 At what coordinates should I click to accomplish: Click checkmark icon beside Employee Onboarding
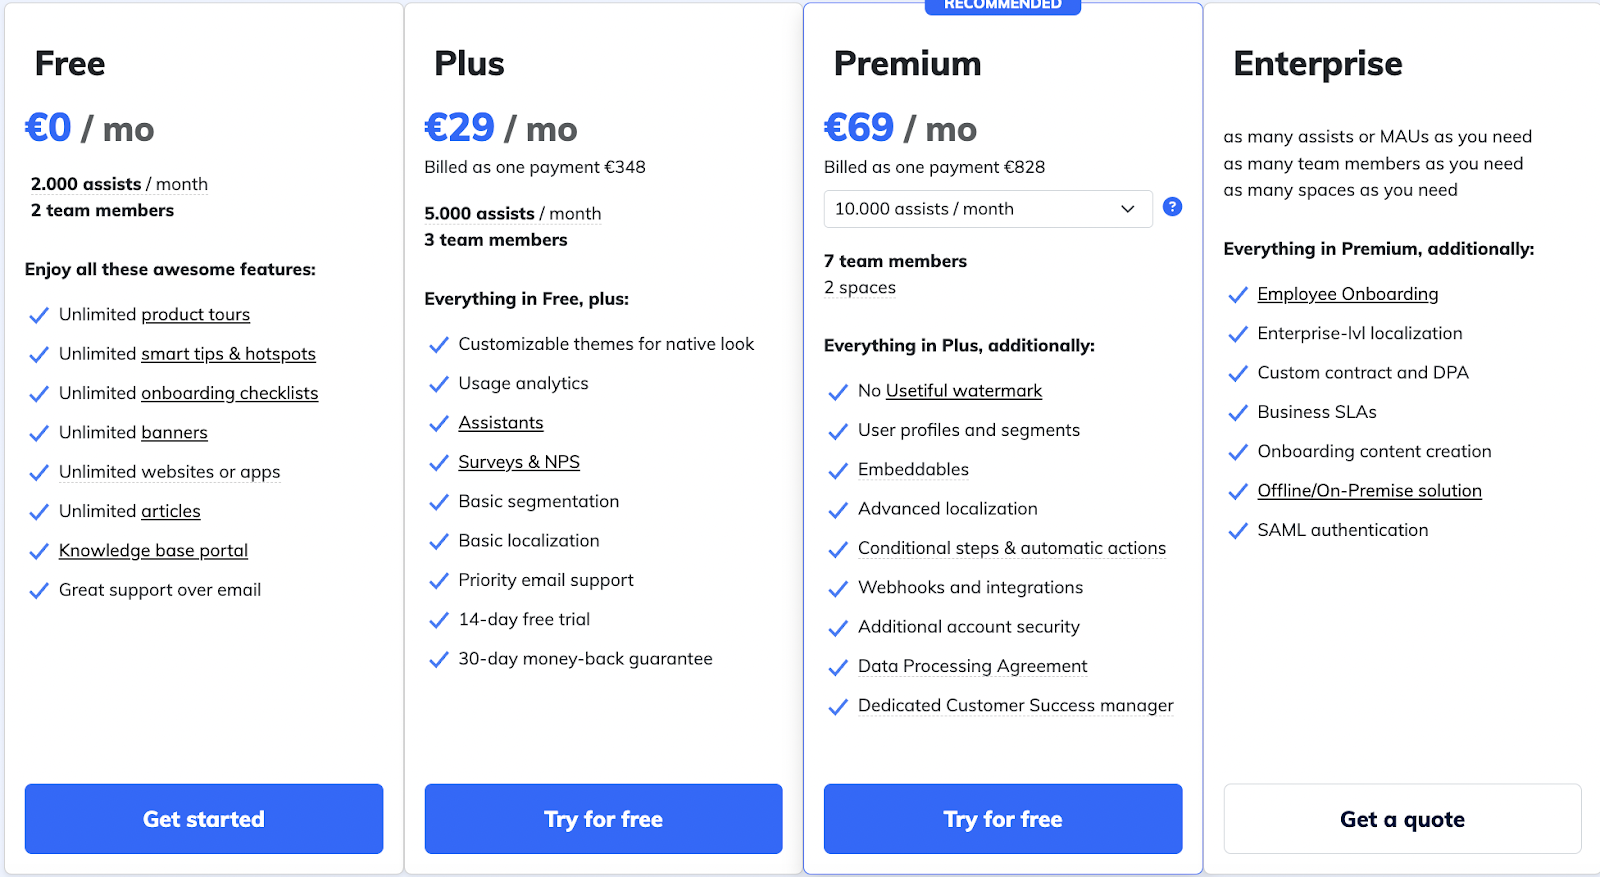pos(1238,295)
